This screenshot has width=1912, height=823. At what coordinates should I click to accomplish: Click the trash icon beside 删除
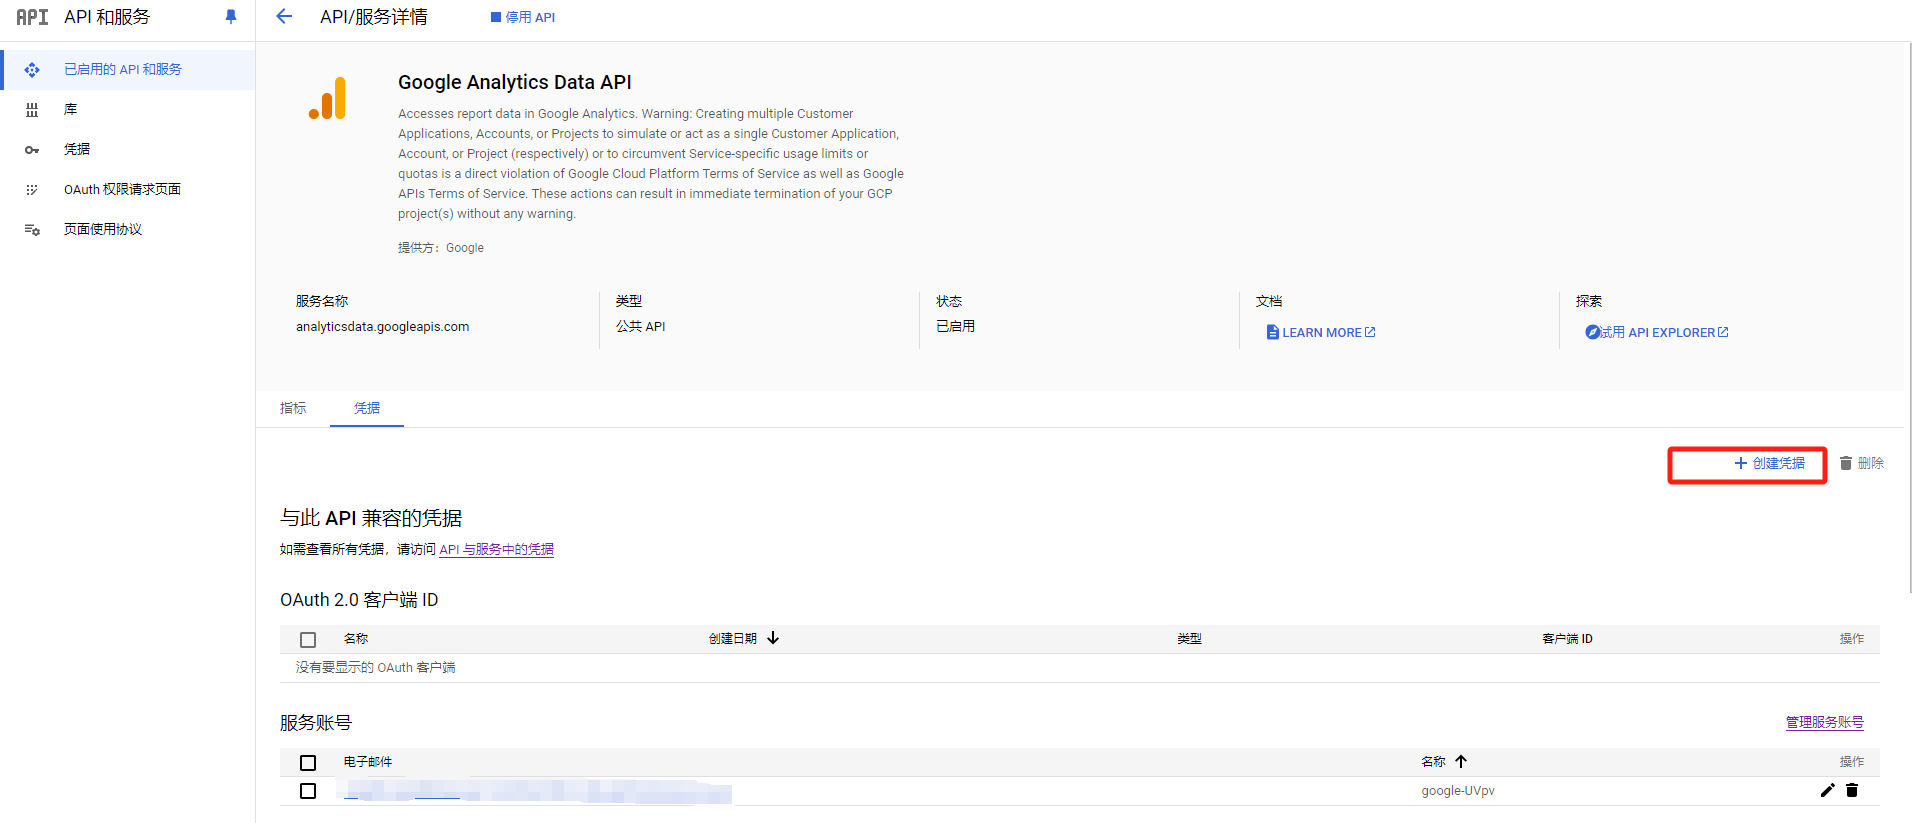click(1846, 463)
